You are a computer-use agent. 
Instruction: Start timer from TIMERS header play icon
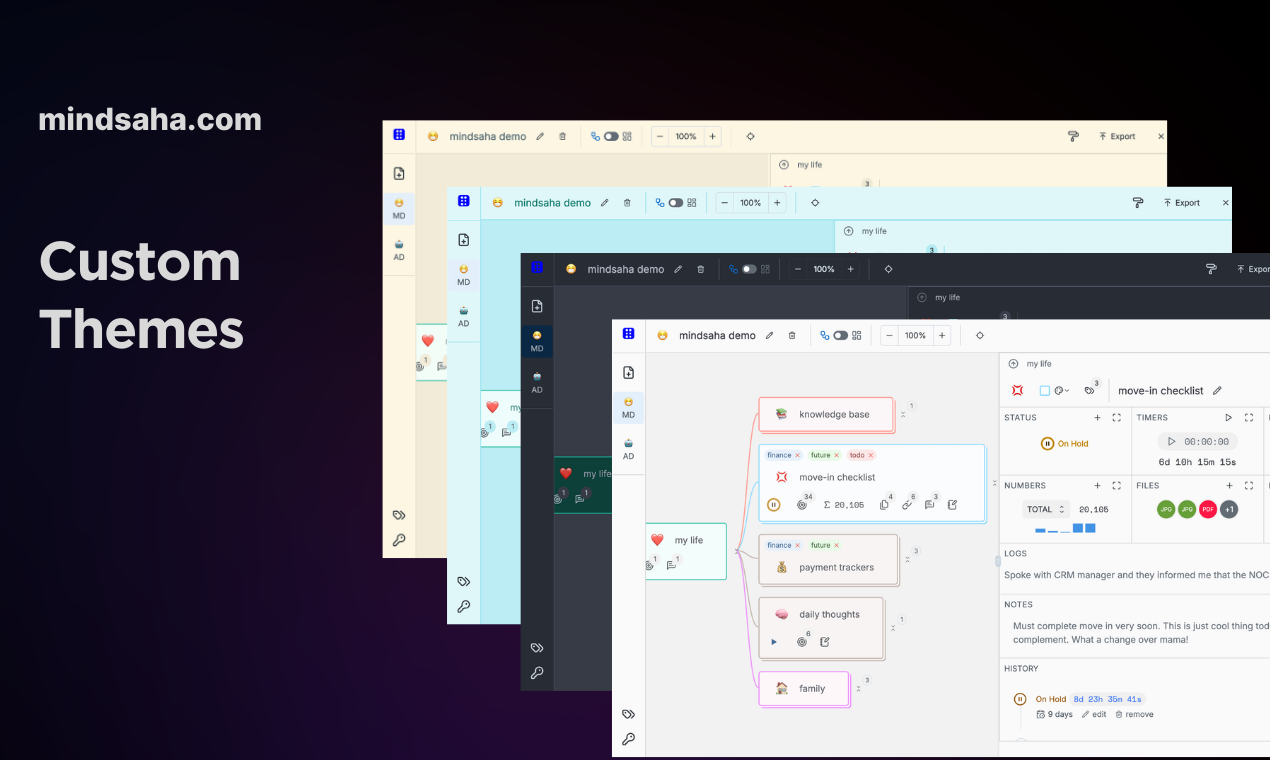[x=1229, y=417]
